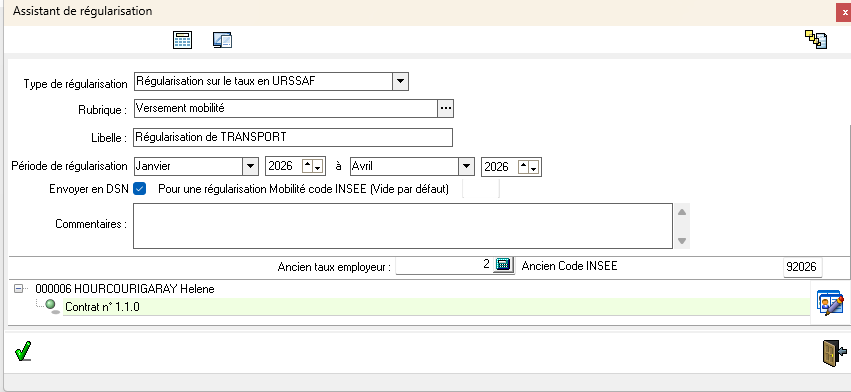This screenshot has height=392, width=851.
Task: Select Contrat n° 1.1.0 row
Action: 436,307
